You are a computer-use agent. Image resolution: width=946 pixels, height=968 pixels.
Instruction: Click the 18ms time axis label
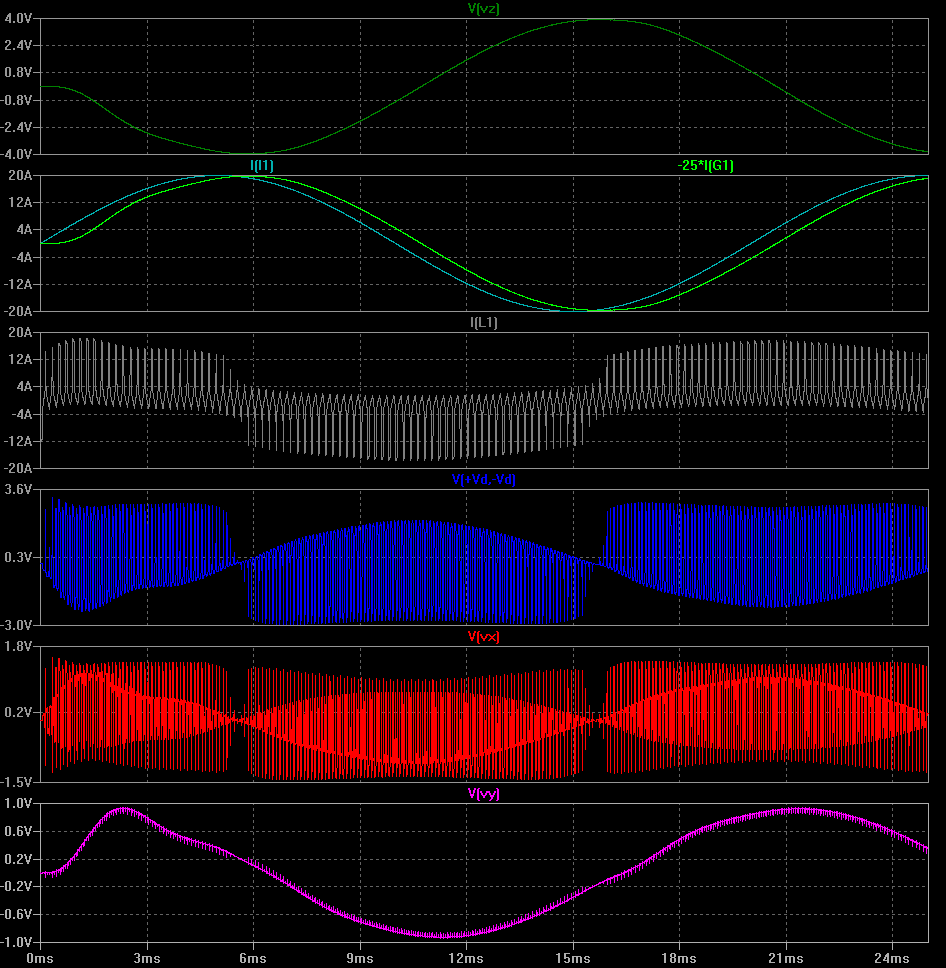tap(679, 958)
